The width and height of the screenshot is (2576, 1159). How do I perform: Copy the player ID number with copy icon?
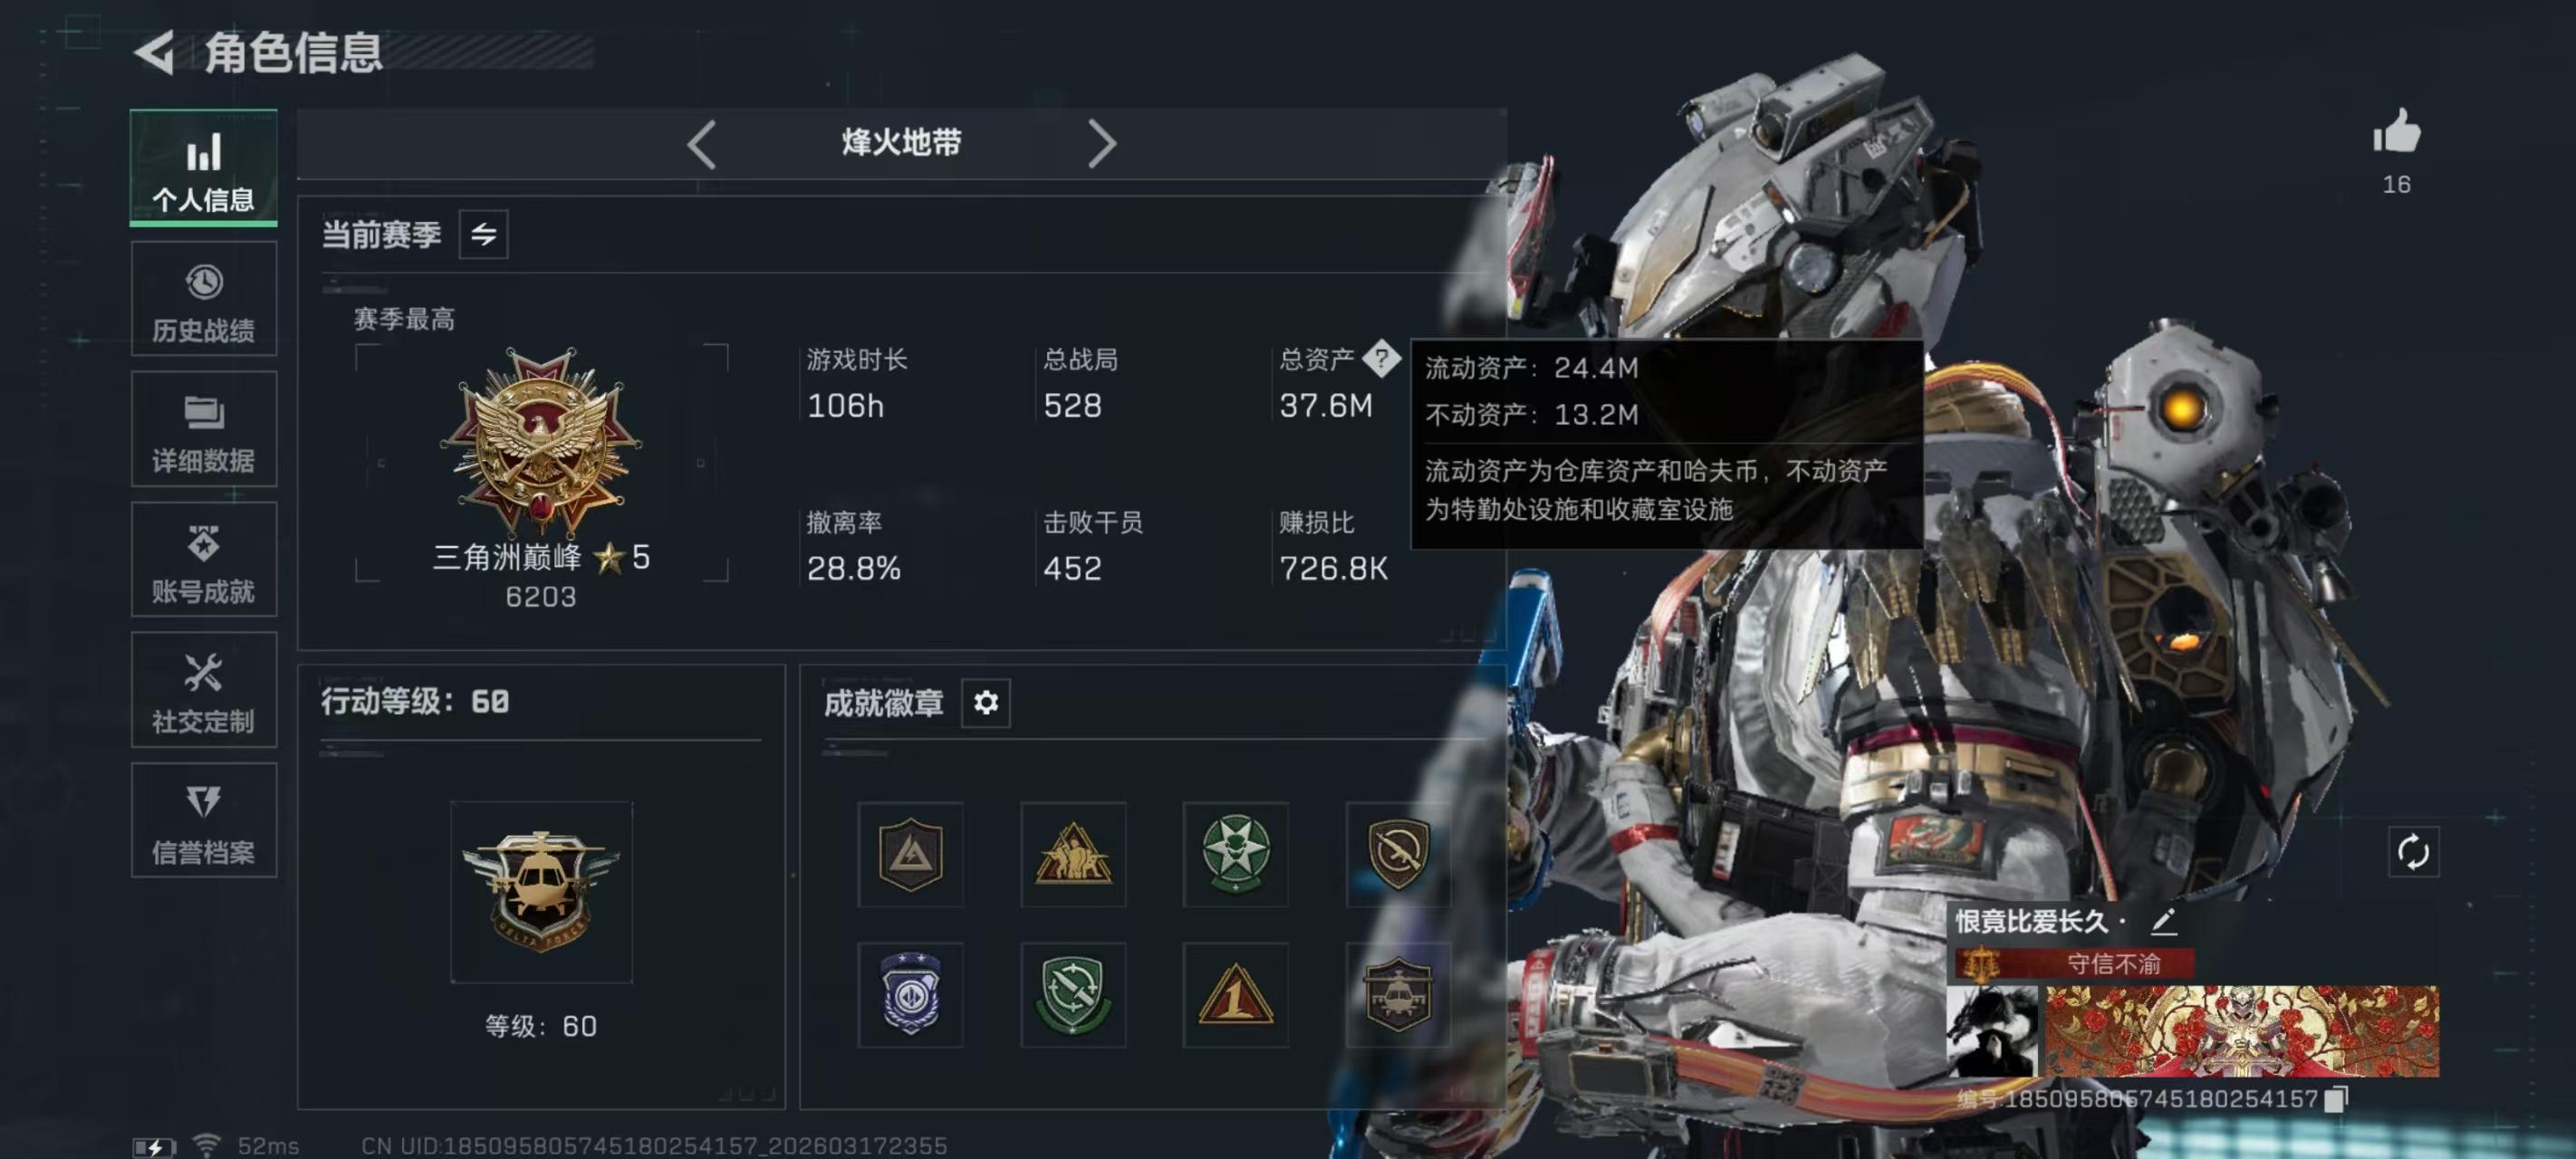click(2335, 1099)
